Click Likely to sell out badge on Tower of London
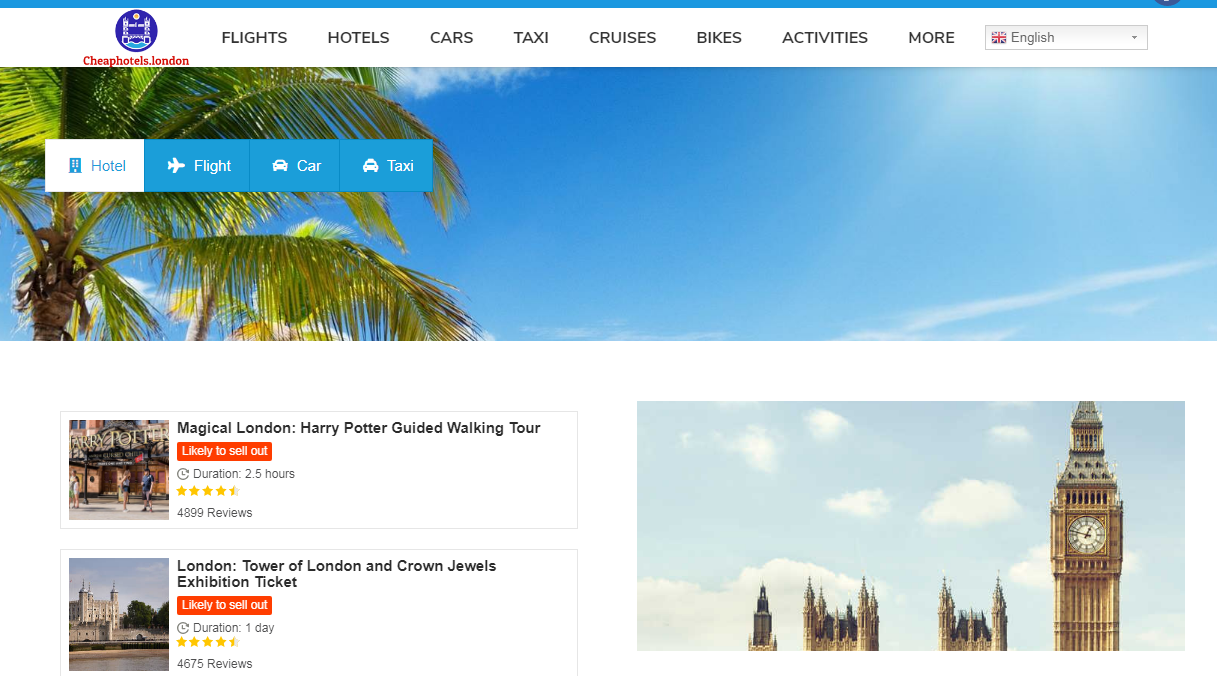The width and height of the screenshot is (1217, 676). coord(224,605)
